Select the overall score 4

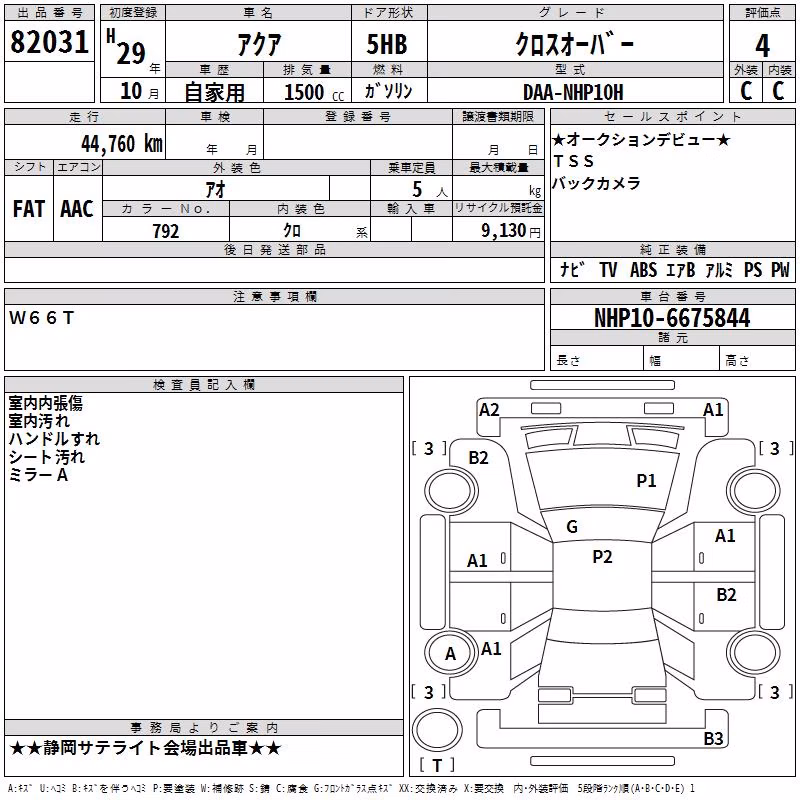tap(762, 45)
